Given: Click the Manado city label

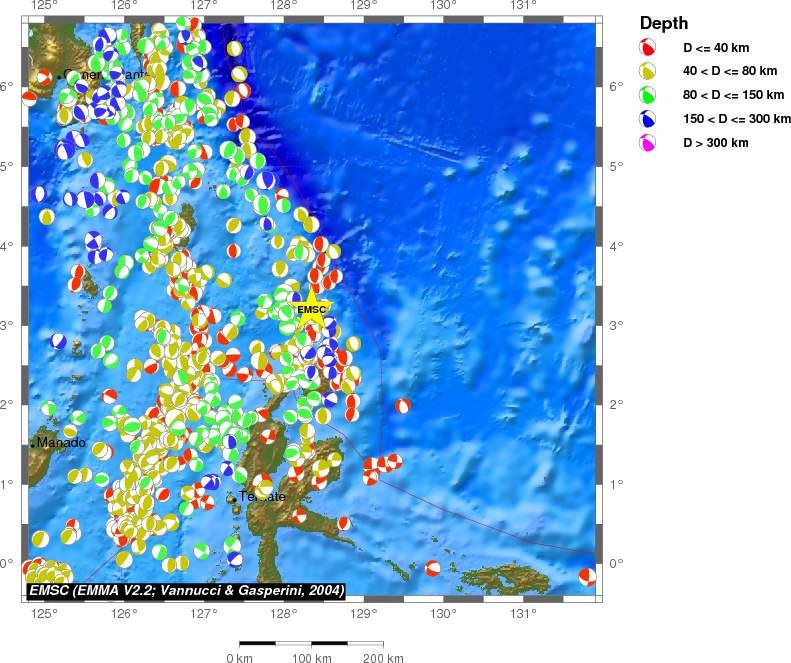Looking at the screenshot, I should click(x=61, y=443).
